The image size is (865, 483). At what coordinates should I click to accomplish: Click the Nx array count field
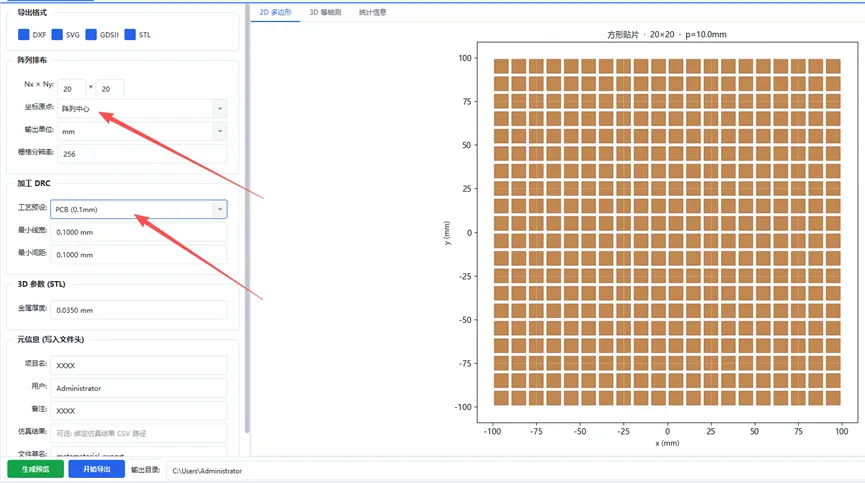coord(72,88)
